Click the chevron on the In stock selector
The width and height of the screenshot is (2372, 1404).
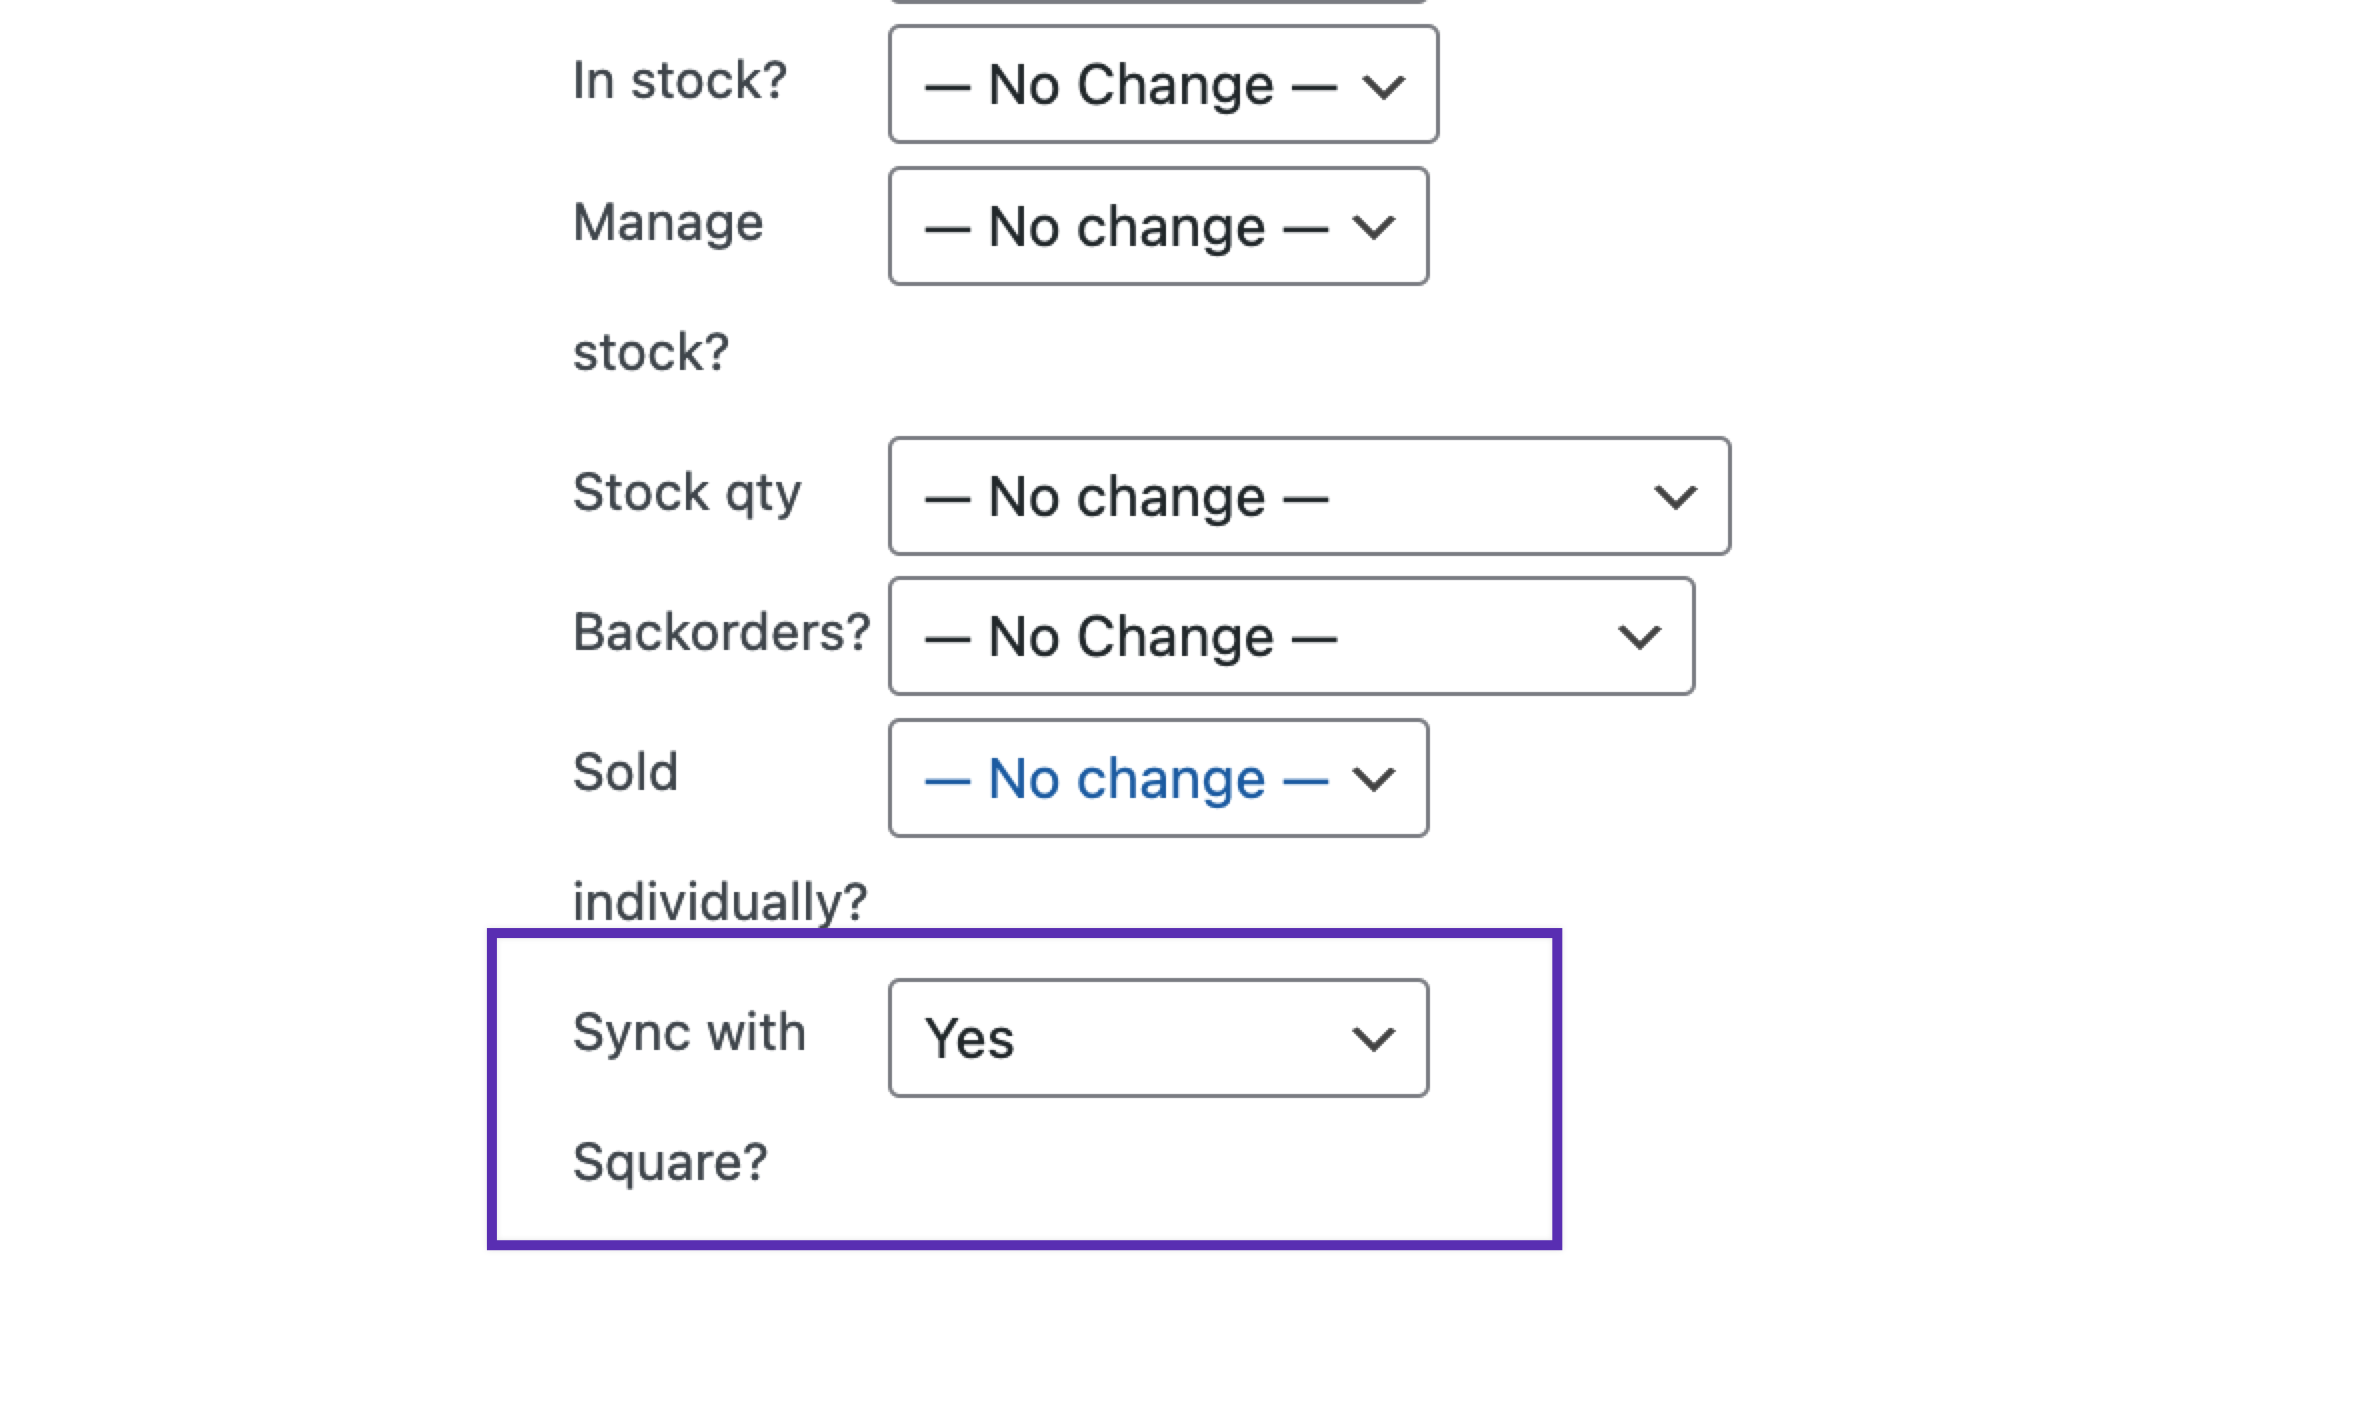[x=1386, y=88]
